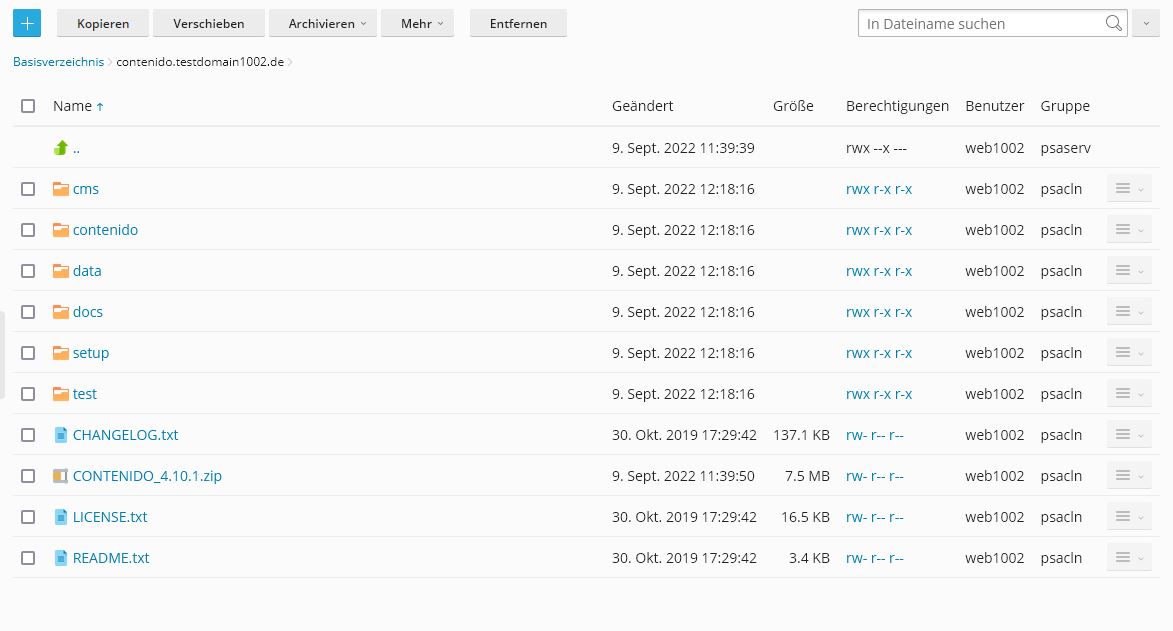Screen dimensions: 1173x631
Task: Go up via green arrow icon
Action: click(61, 147)
